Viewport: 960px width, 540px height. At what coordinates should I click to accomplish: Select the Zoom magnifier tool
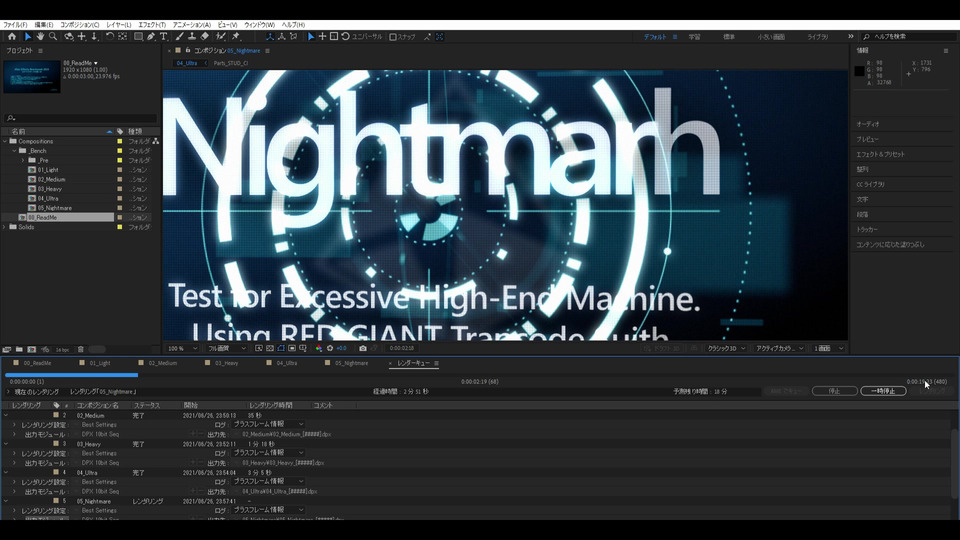pos(53,37)
